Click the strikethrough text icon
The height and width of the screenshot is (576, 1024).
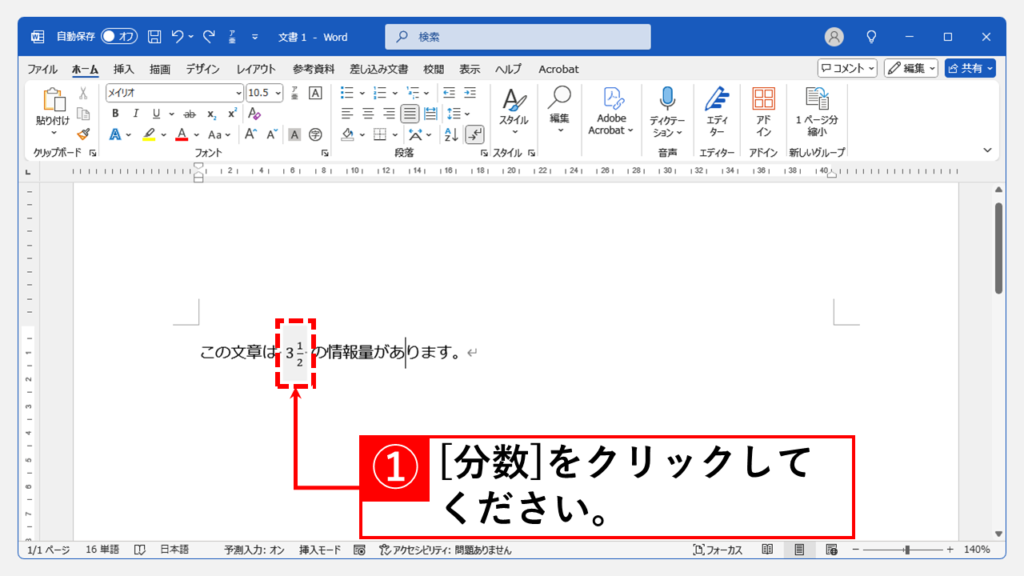190,113
